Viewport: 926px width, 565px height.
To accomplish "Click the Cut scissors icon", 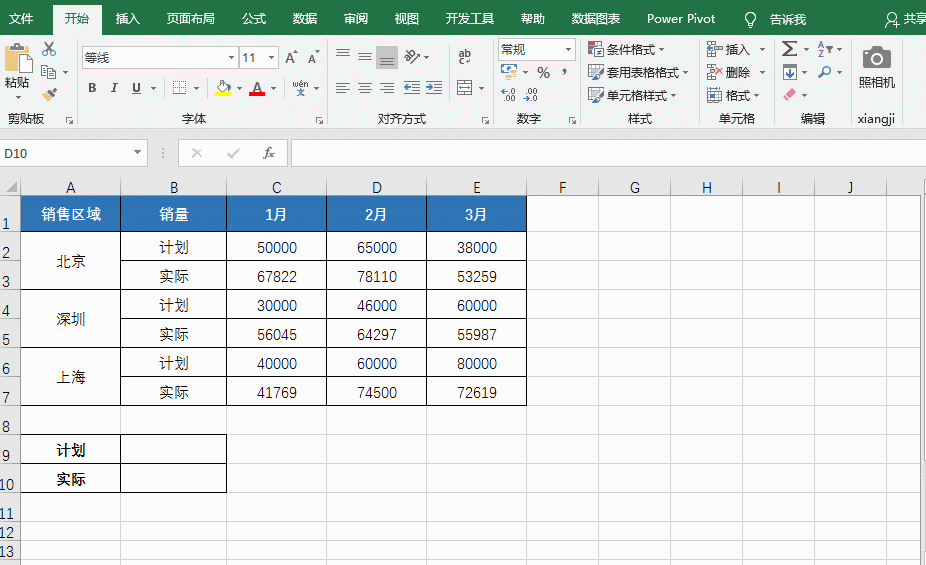I will (49, 49).
